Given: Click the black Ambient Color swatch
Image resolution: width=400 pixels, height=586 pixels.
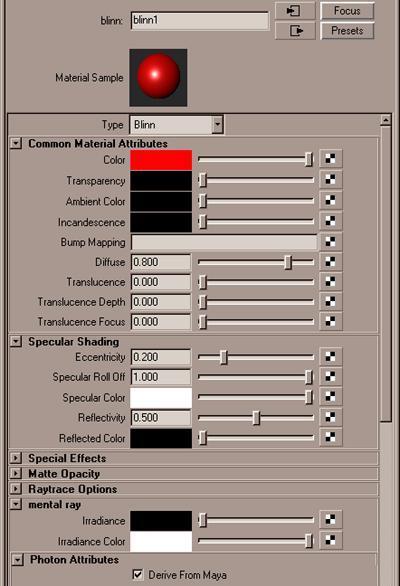Looking at the screenshot, I should coord(161,201).
